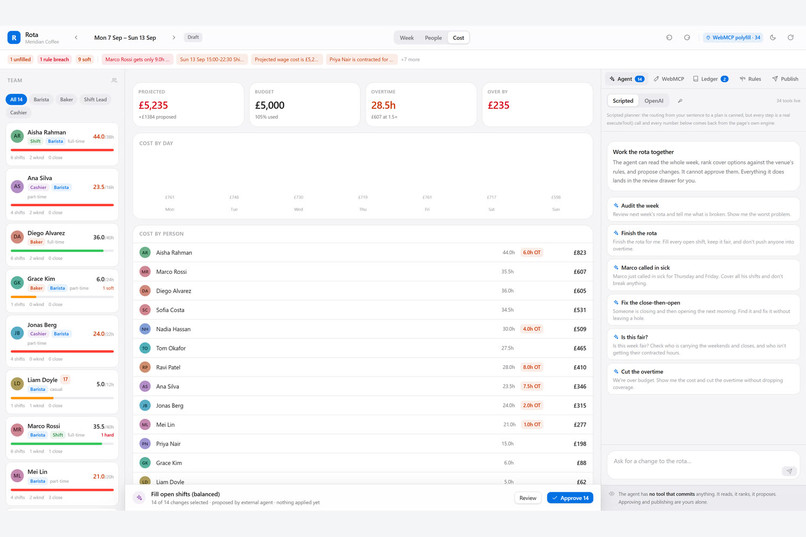The image size is (806, 537).
Task: Filter the team by the Shift Lead chip
Action: pyautogui.click(x=95, y=99)
